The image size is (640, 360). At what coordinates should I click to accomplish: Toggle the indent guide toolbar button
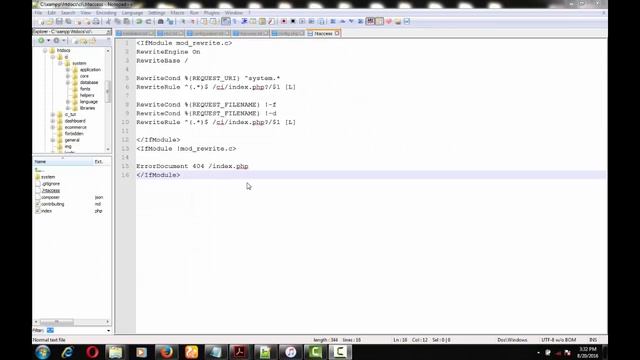244,21
